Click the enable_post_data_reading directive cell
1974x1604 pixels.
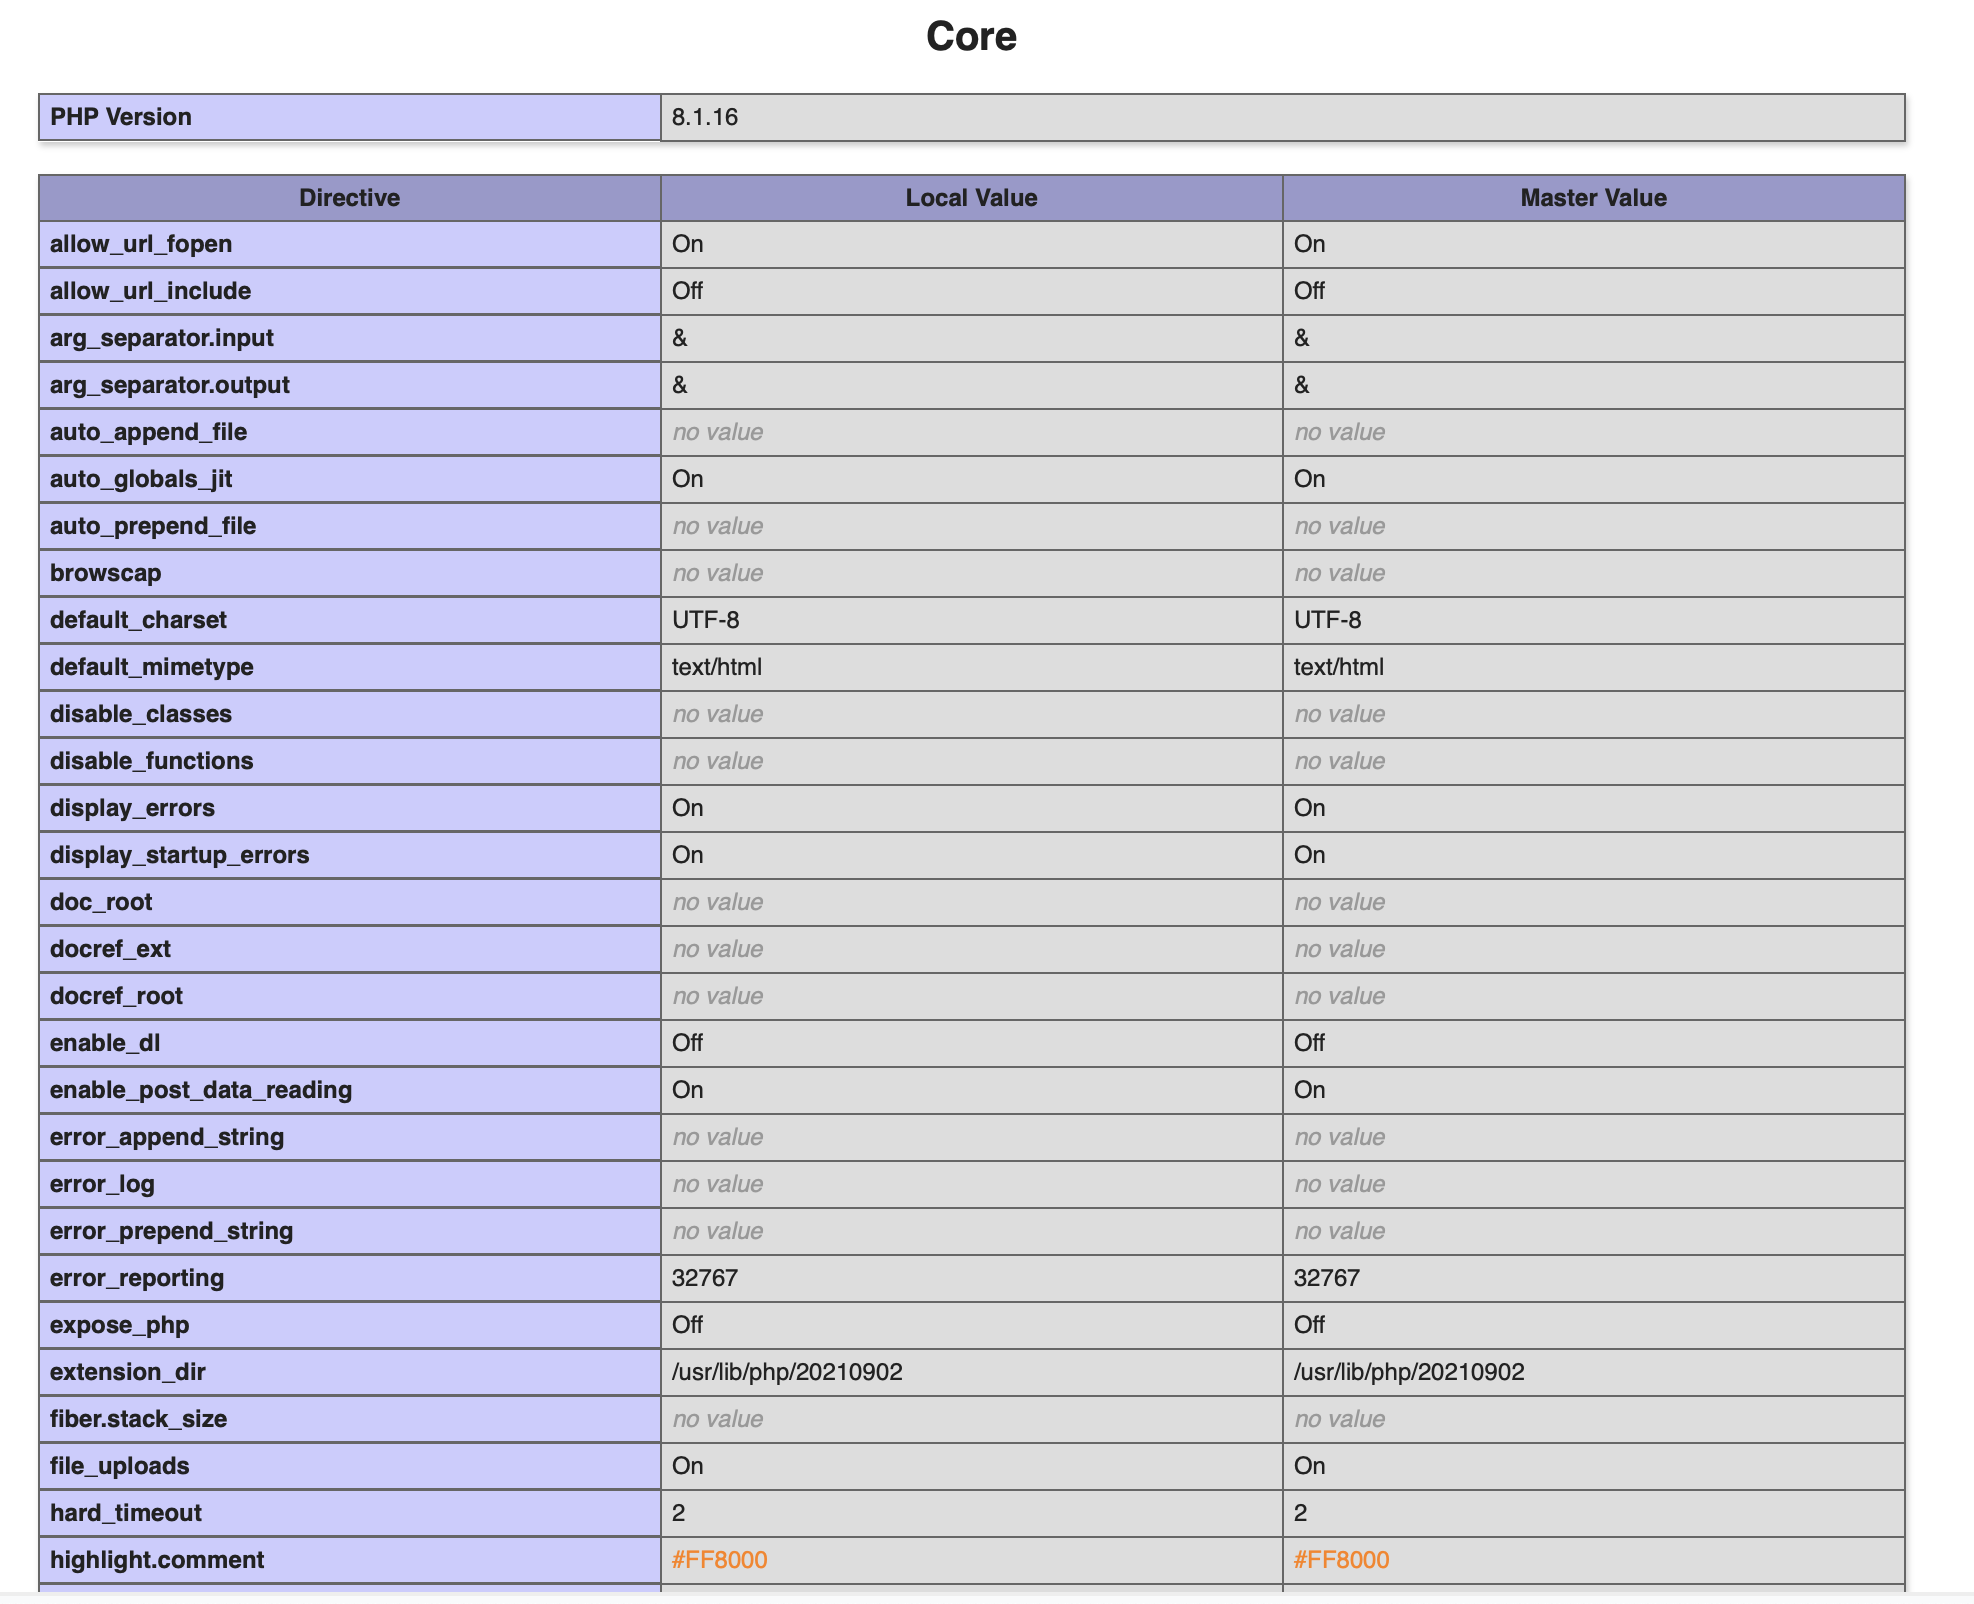click(350, 1090)
